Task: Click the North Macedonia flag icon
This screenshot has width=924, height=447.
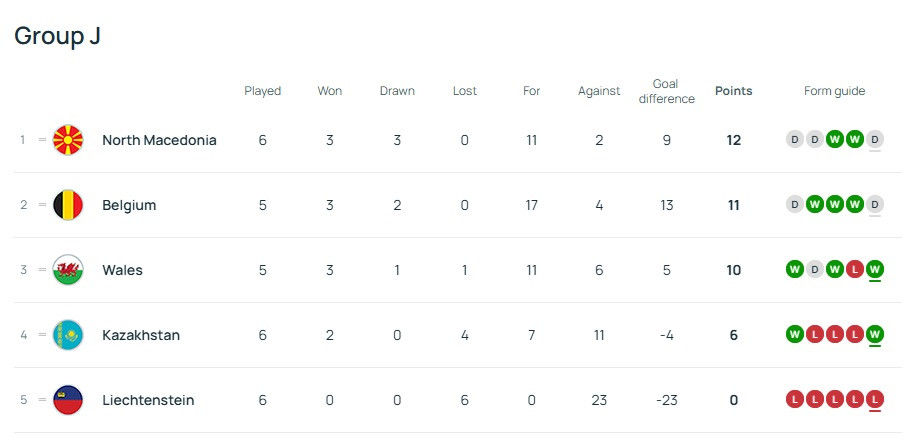Action: [68, 140]
